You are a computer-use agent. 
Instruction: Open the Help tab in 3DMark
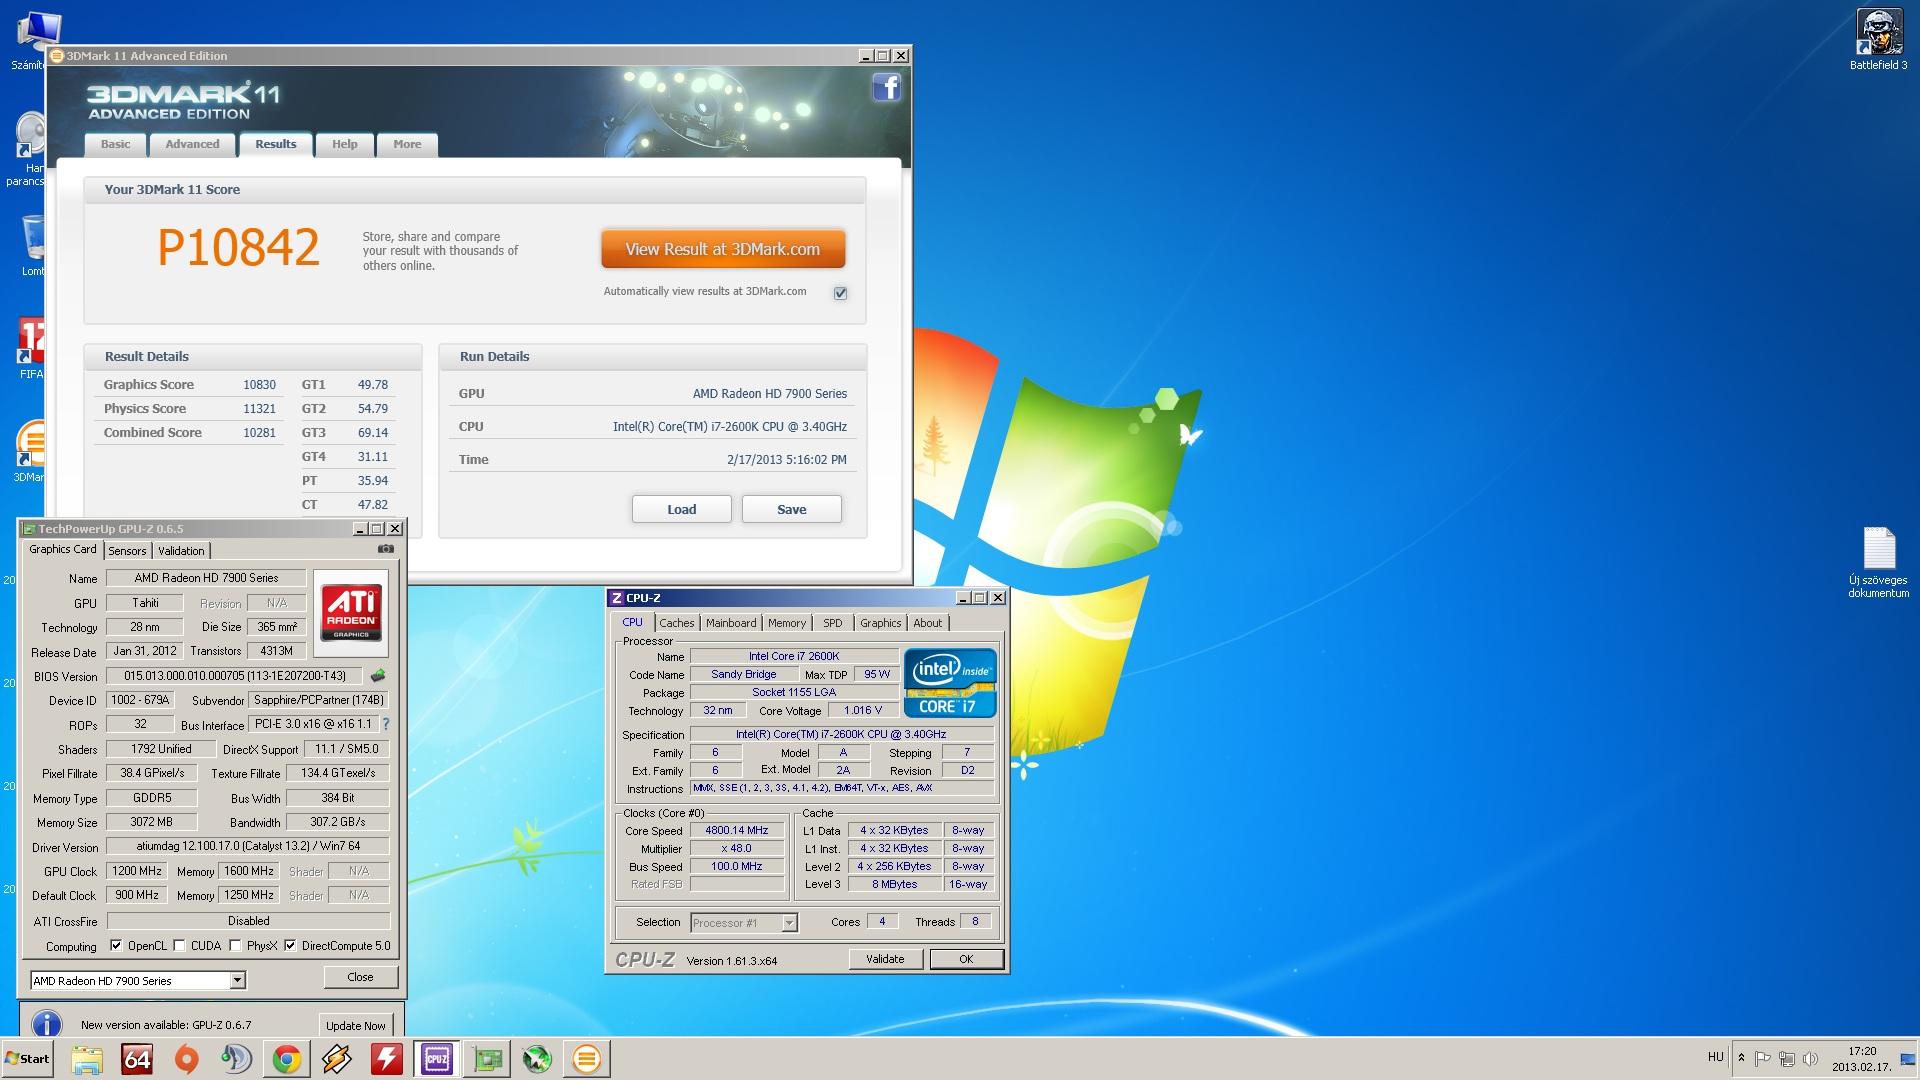coord(345,144)
